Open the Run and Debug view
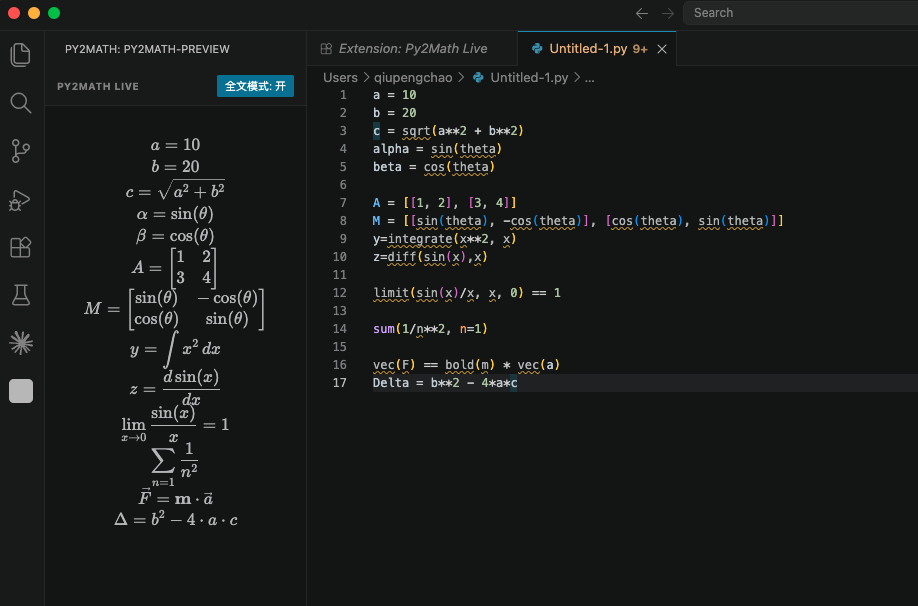Image resolution: width=918 pixels, height=606 pixels. (20, 199)
